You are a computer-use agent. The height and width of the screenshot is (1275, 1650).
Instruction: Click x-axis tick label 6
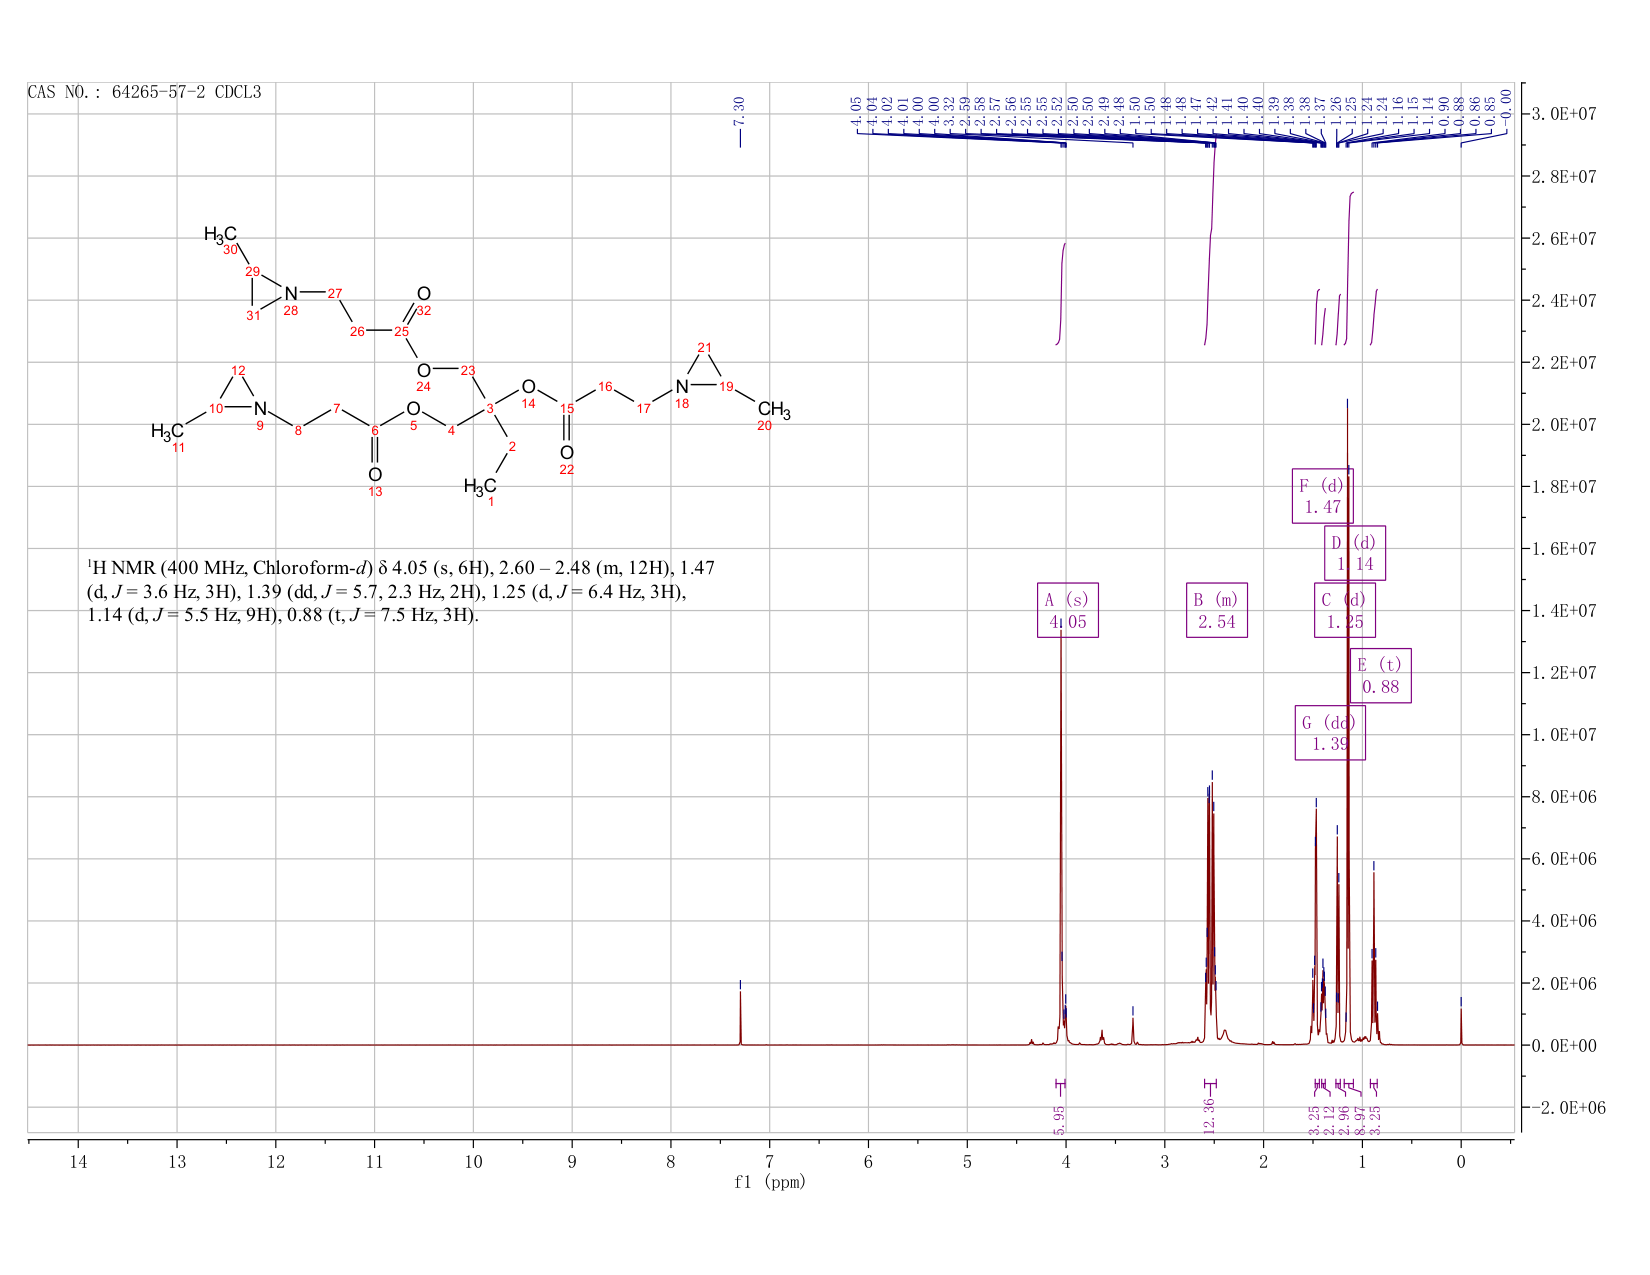coord(869,1162)
